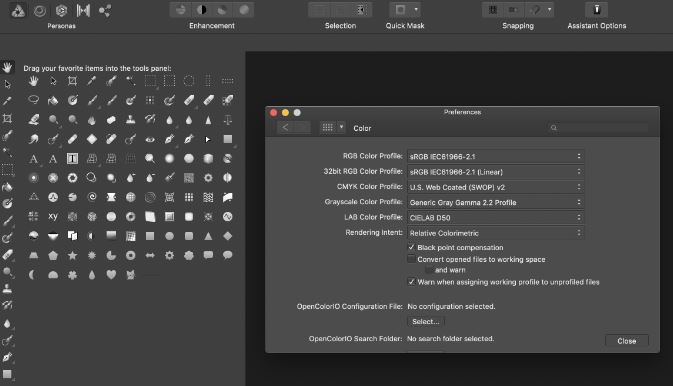Pick the Pentagon polygon shape icon
The image size is (673, 386).
pos(53,255)
